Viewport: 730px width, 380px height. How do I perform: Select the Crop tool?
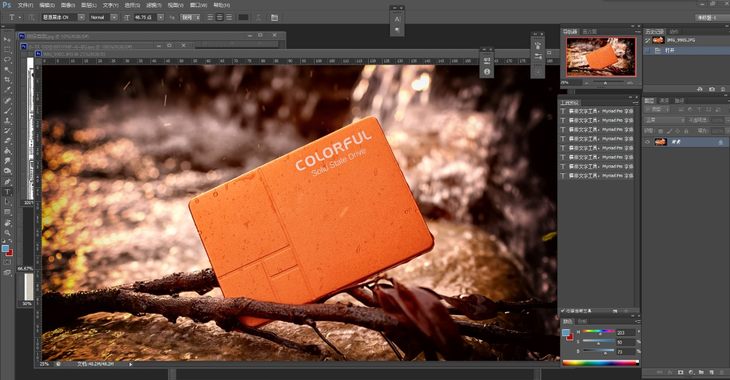tap(7, 80)
